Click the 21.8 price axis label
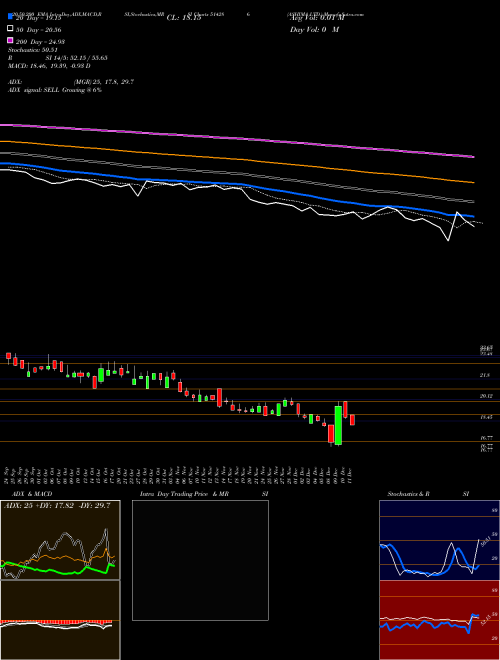Screen dimensions: 500x660 484,375
